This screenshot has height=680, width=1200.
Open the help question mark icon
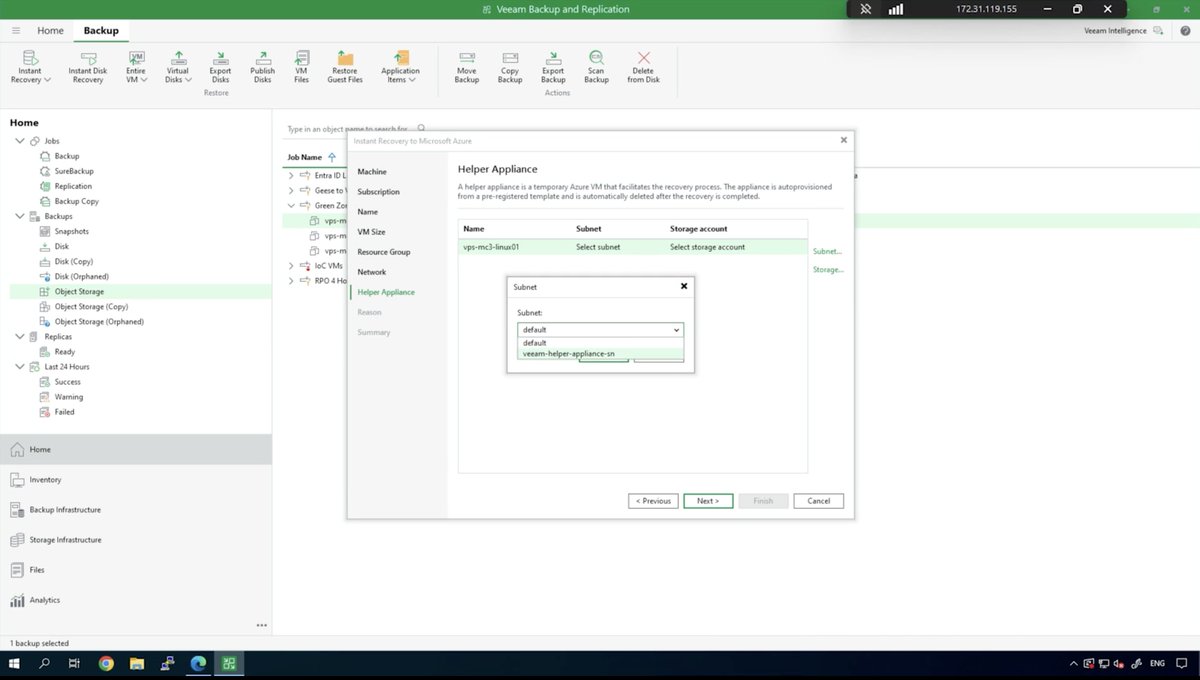(1184, 31)
